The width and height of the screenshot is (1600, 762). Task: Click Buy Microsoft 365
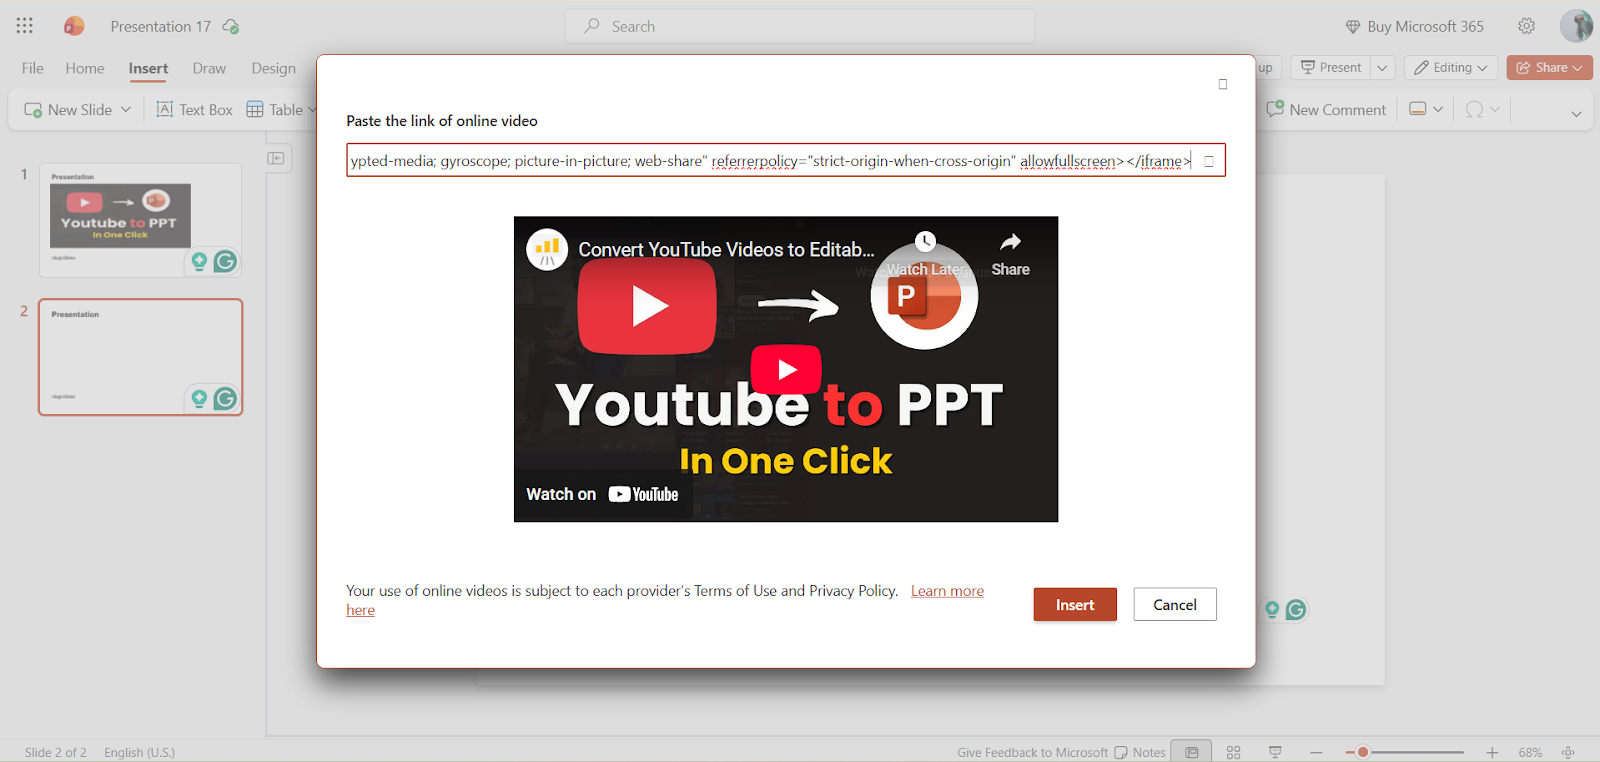tap(1414, 27)
